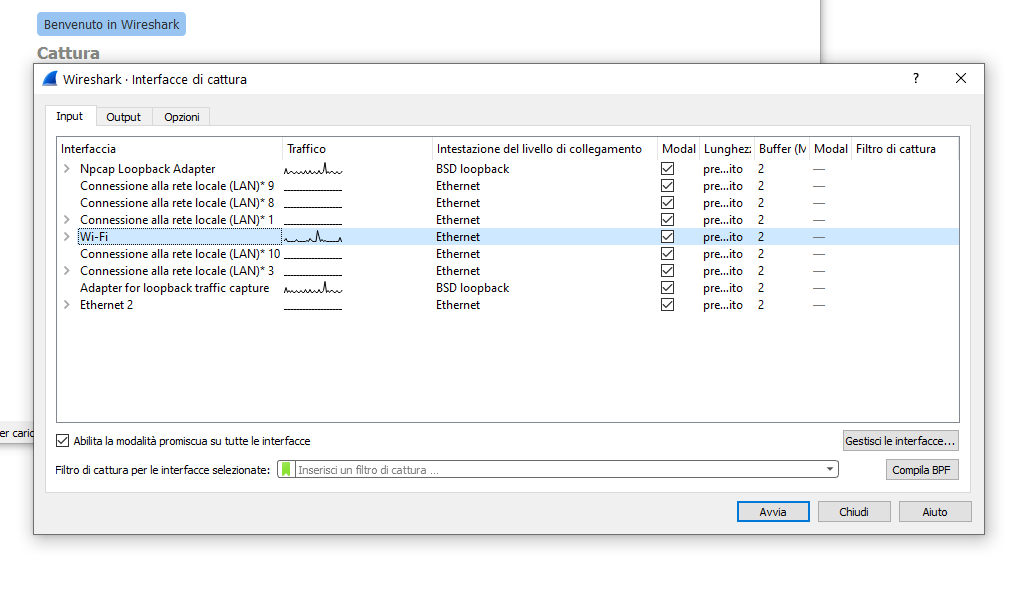The width and height of the screenshot is (1024, 595).
Task: Click BSD loopback cell of Npcap row
Action: pos(472,169)
